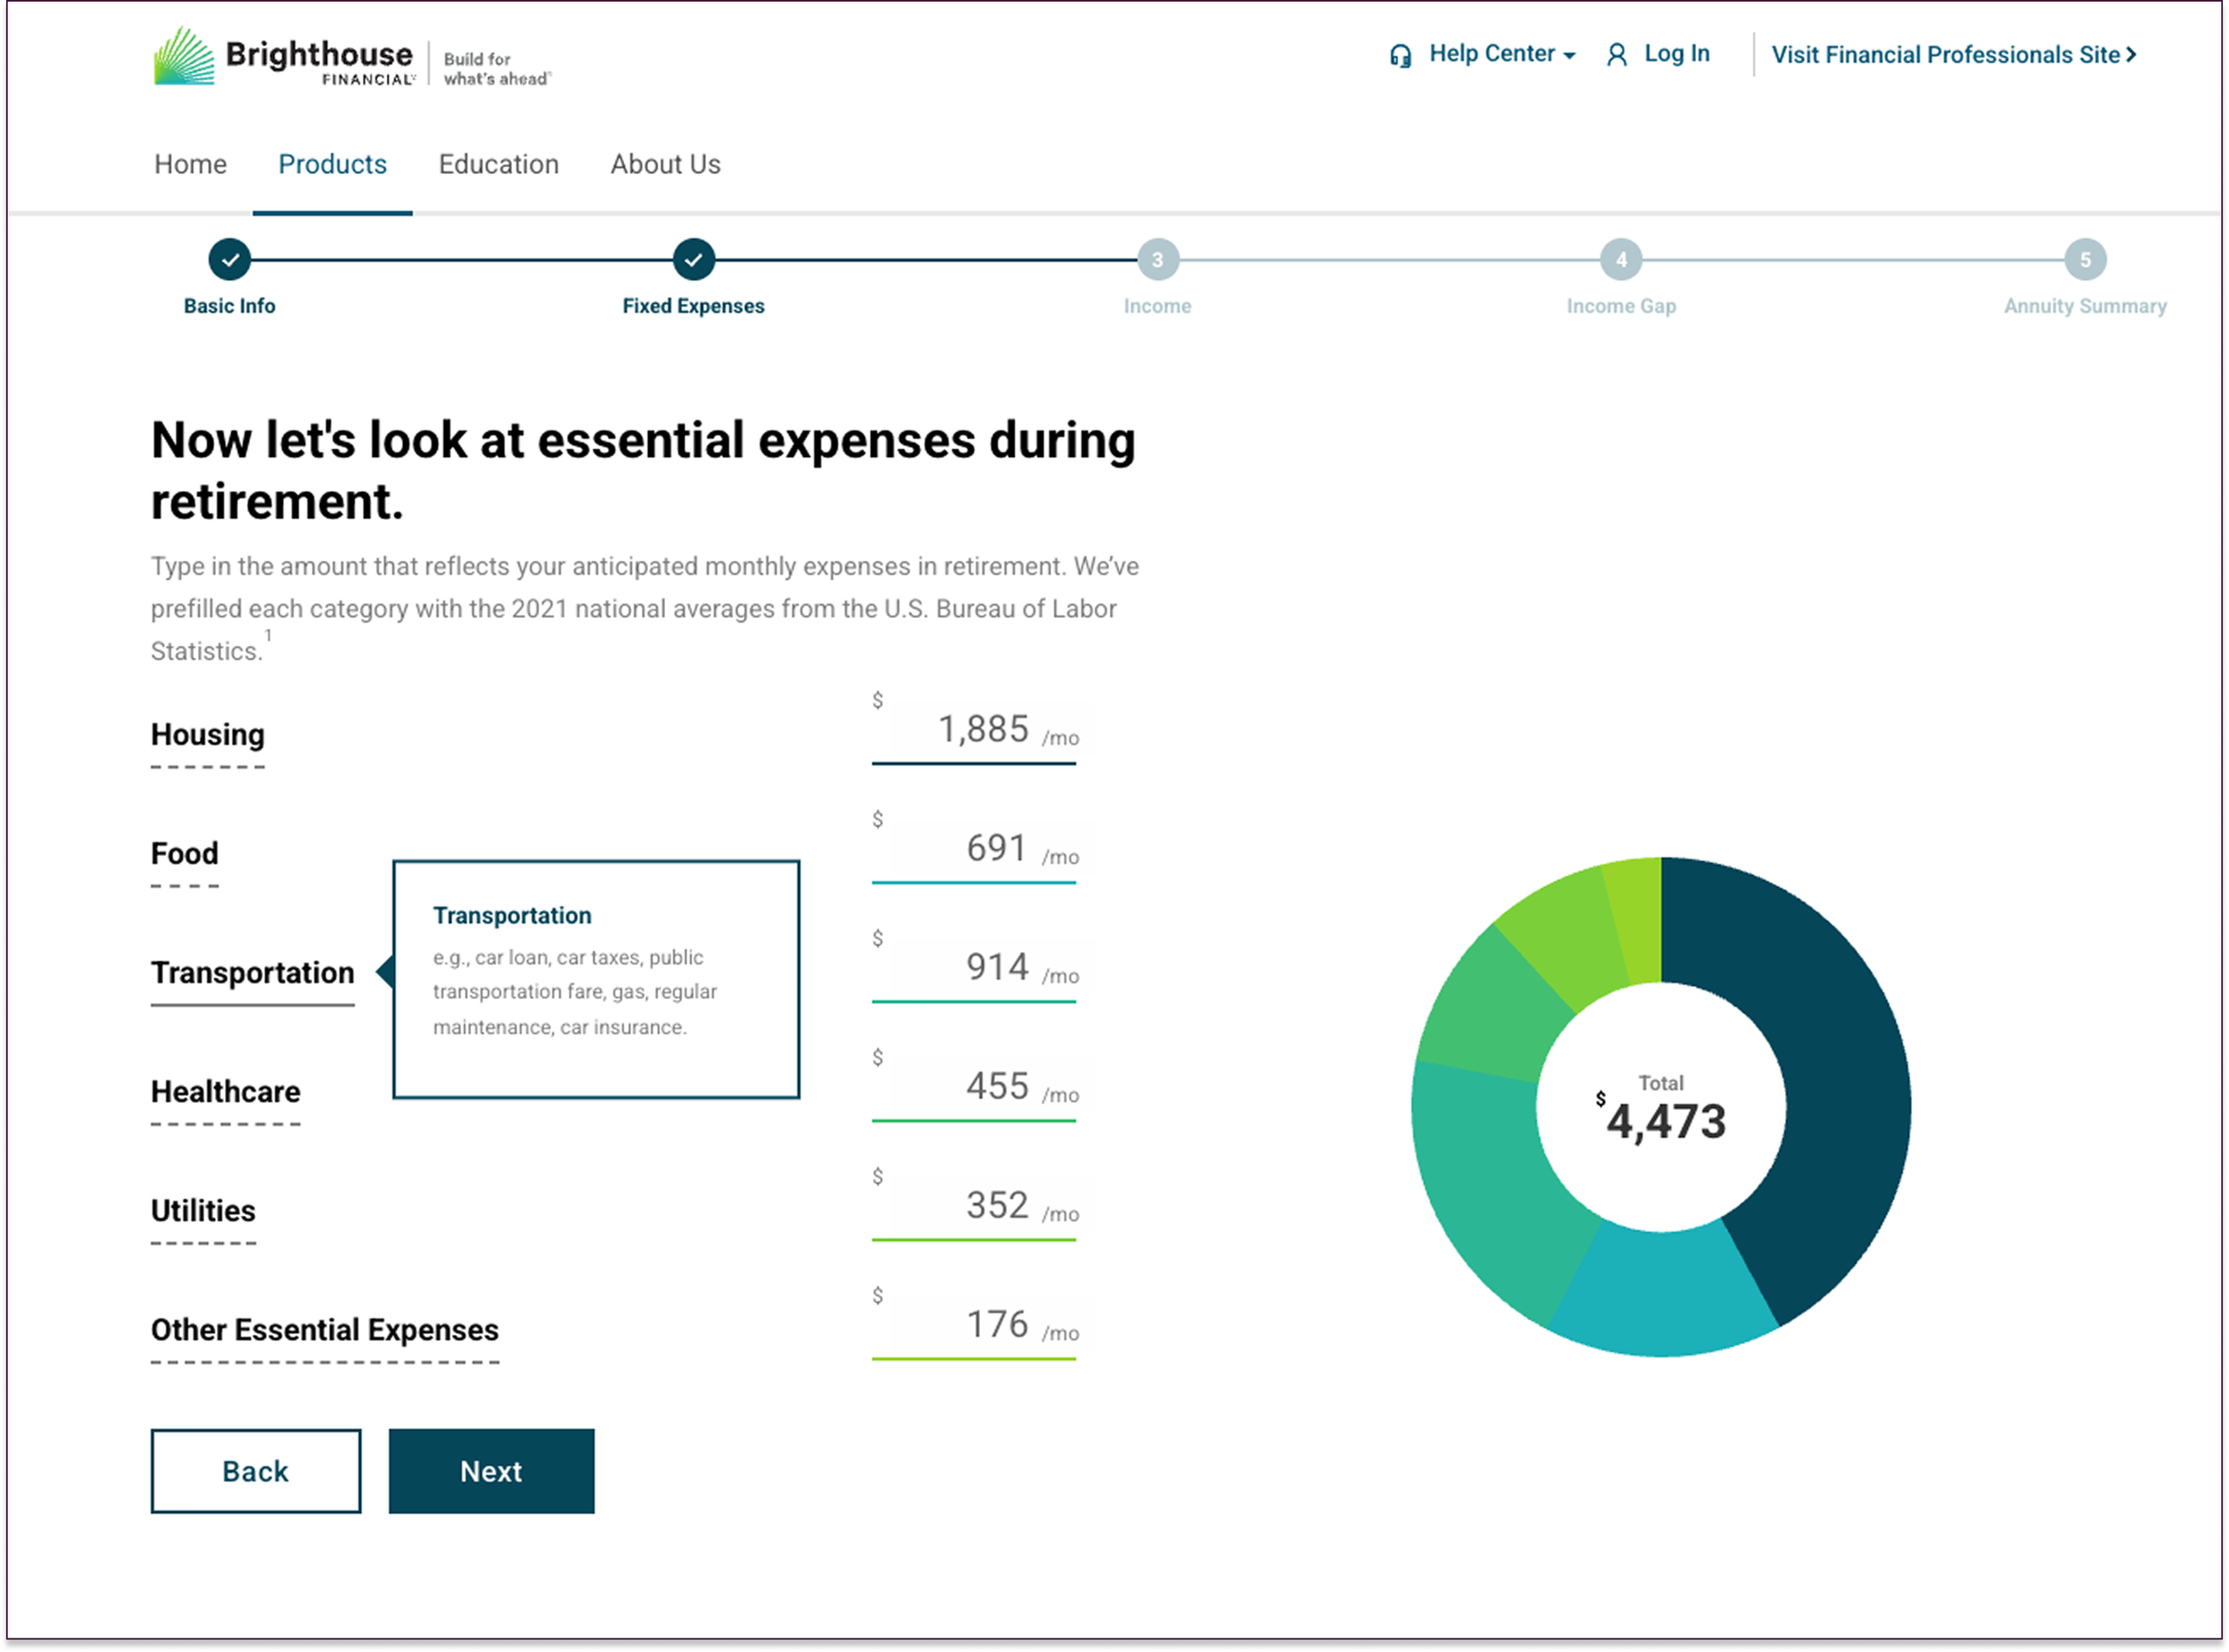Image resolution: width=2229 pixels, height=1652 pixels.
Task: Open the Products tab
Action: point(332,164)
